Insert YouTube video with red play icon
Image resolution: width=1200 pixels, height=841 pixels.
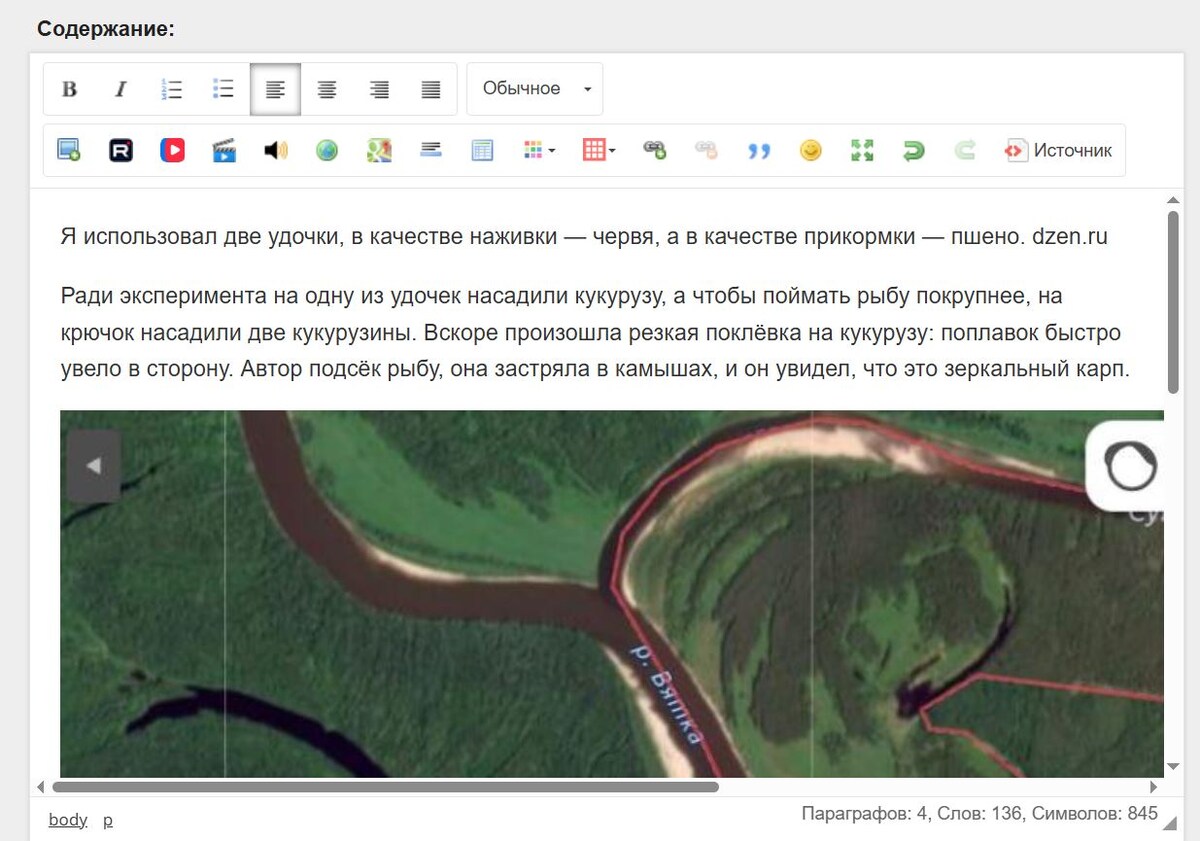pos(172,150)
